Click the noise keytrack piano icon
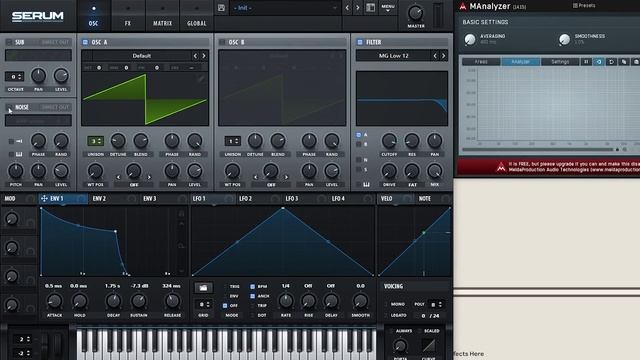 19,154
